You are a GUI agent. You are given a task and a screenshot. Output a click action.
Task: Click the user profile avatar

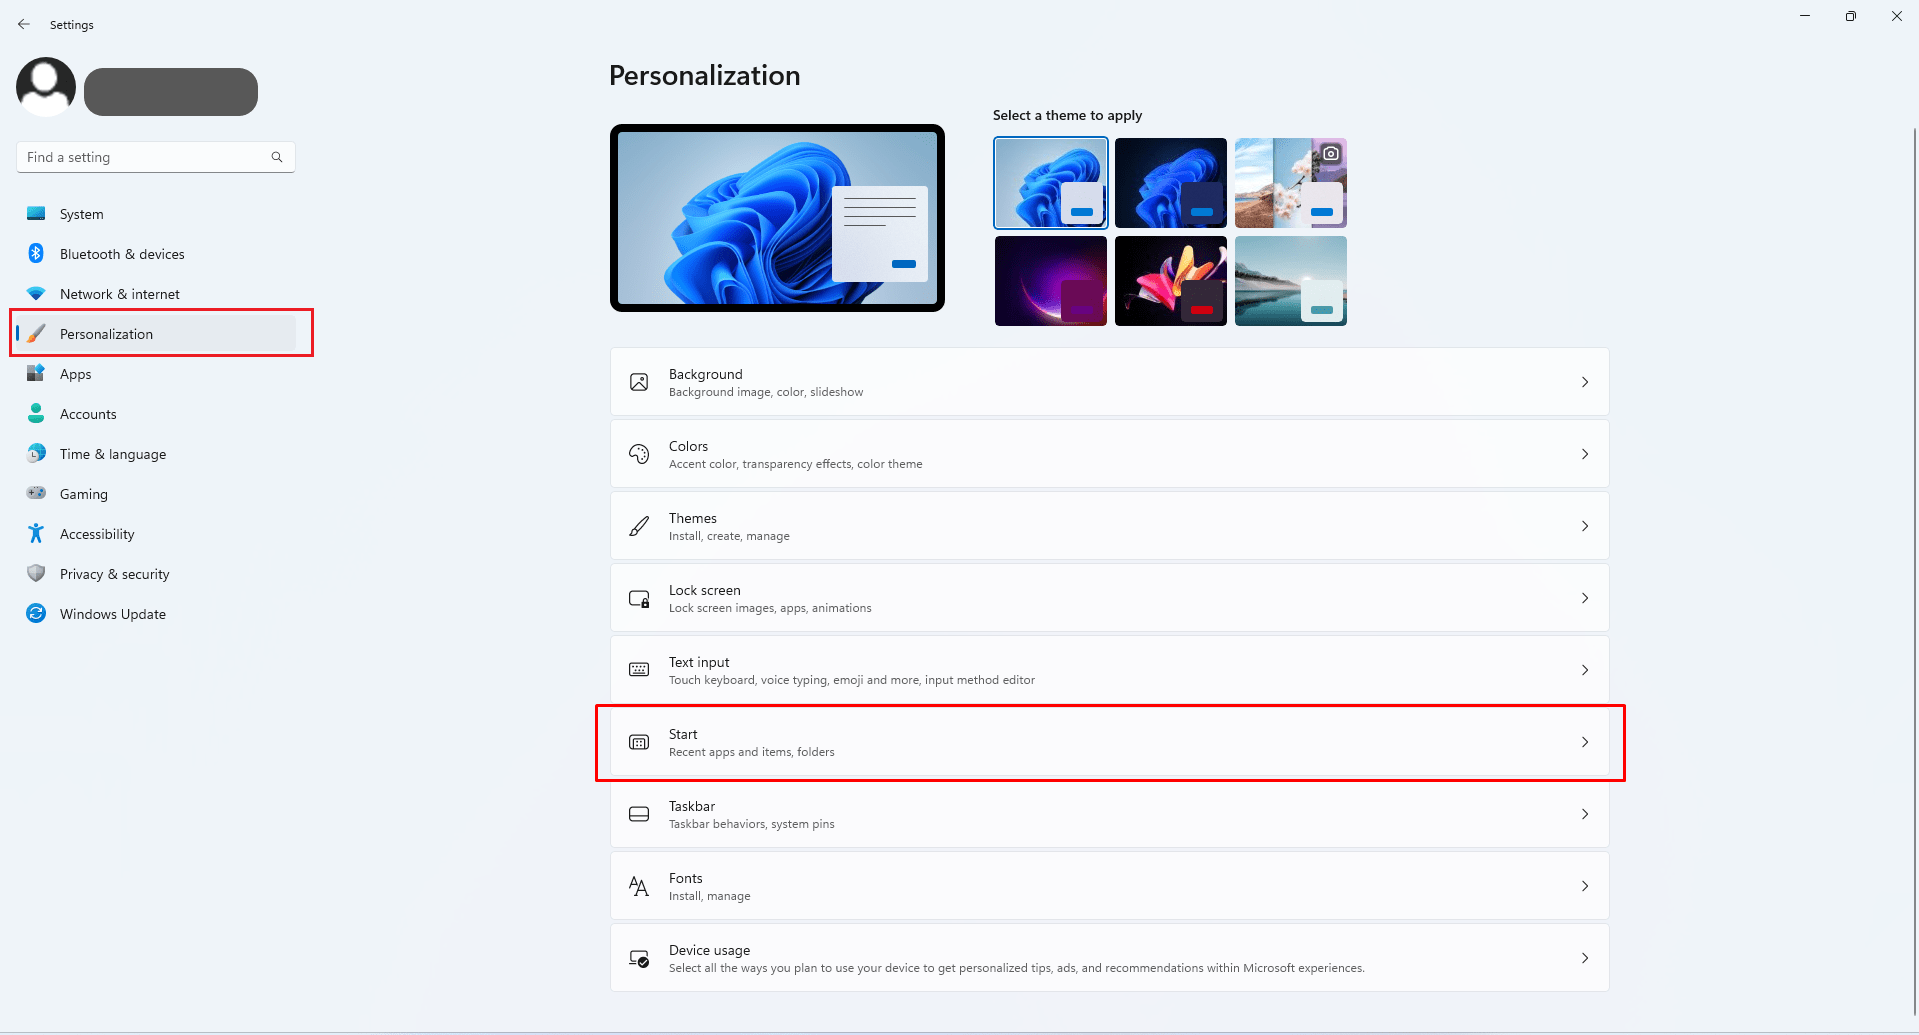click(45, 87)
